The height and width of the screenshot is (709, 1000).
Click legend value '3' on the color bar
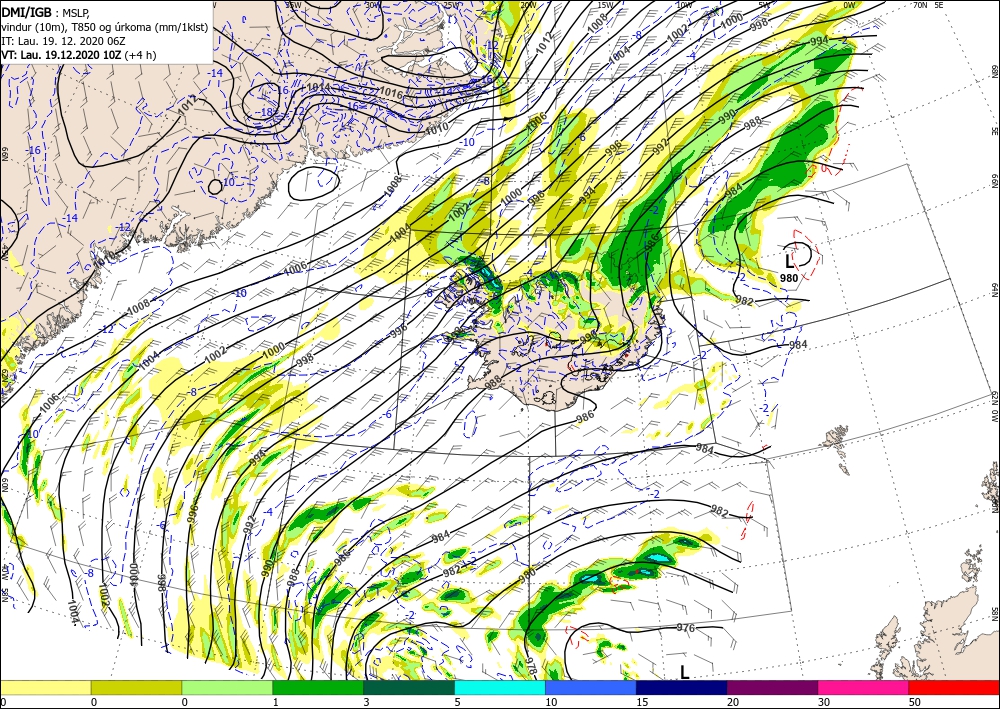367,702
